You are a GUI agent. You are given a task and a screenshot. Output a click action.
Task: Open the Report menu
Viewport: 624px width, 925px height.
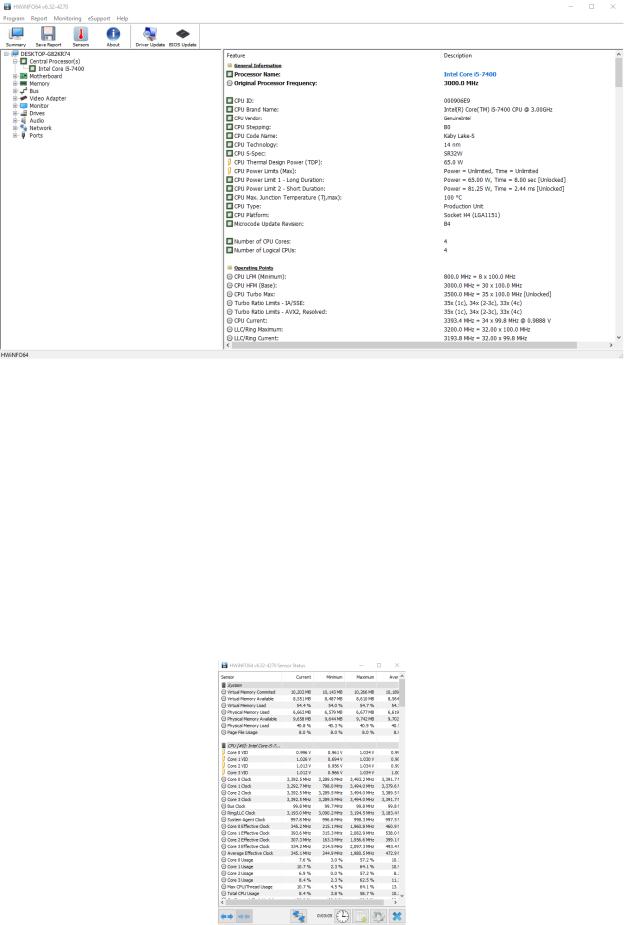tap(39, 18)
